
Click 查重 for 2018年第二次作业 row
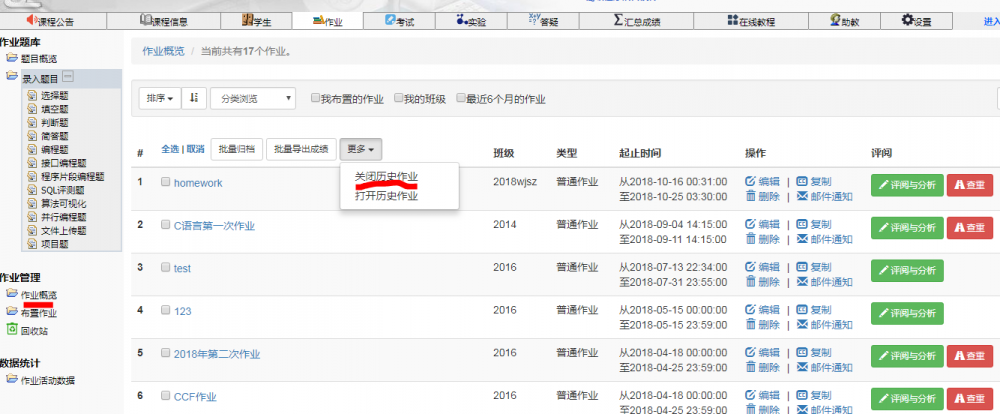[x=969, y=356]
